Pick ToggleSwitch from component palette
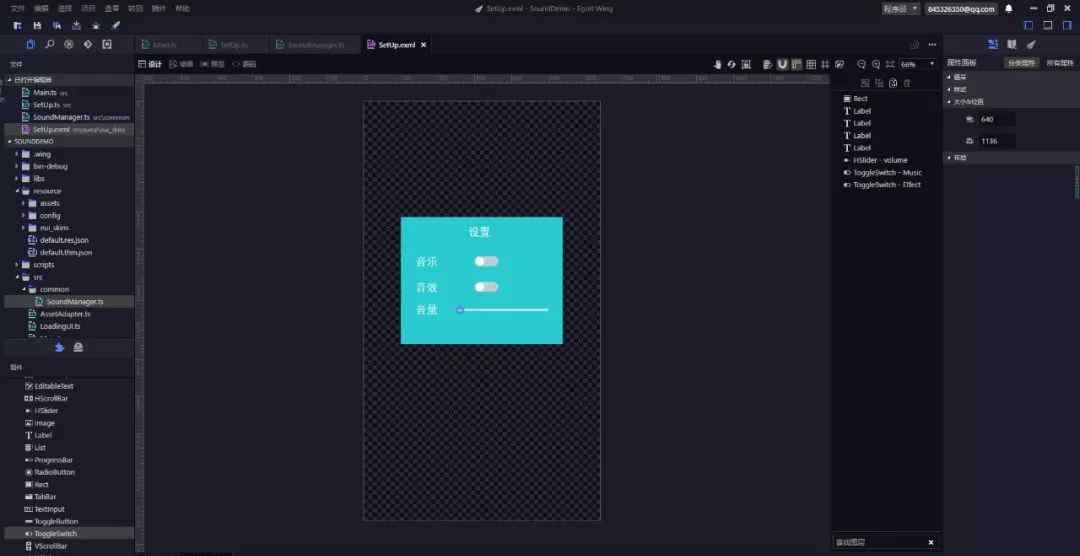Screen dimensions: 1080x556 pos(55,533)
